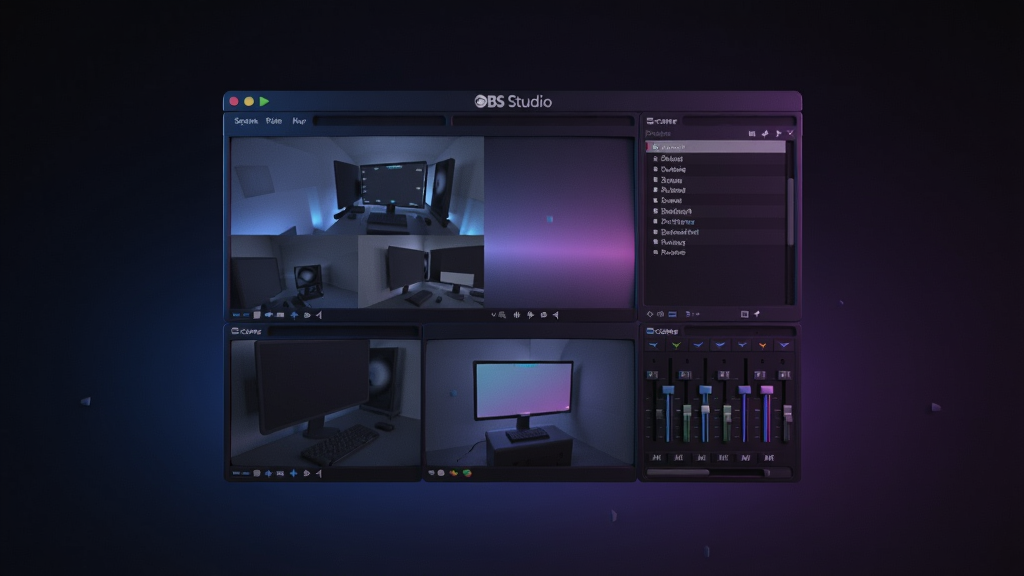Click the sources list vertical scrollbar
The height and width of the screenshot is (576, 1024).
point(790,212)
